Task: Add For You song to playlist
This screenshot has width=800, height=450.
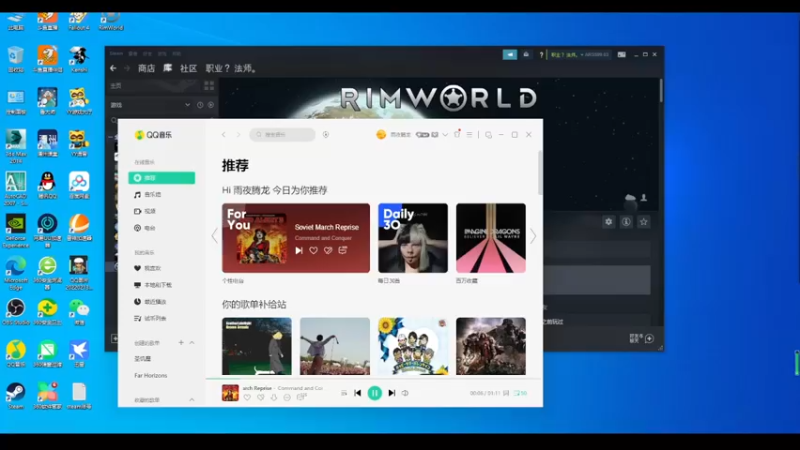Action: [343, 250]
